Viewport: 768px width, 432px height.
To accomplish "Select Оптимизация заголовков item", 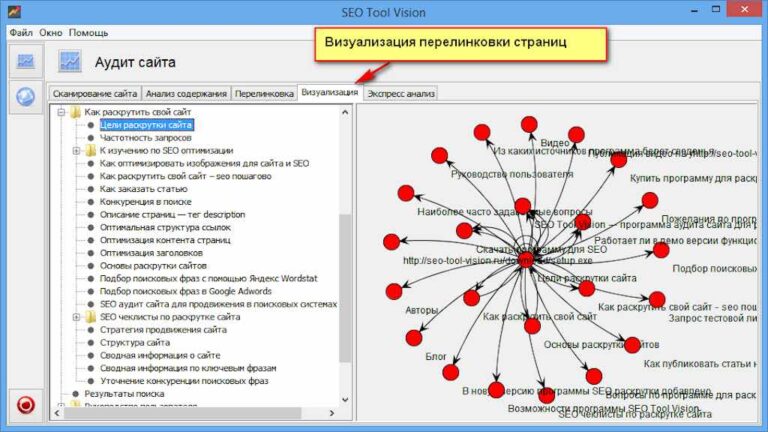I will click(x=151, y=253).
